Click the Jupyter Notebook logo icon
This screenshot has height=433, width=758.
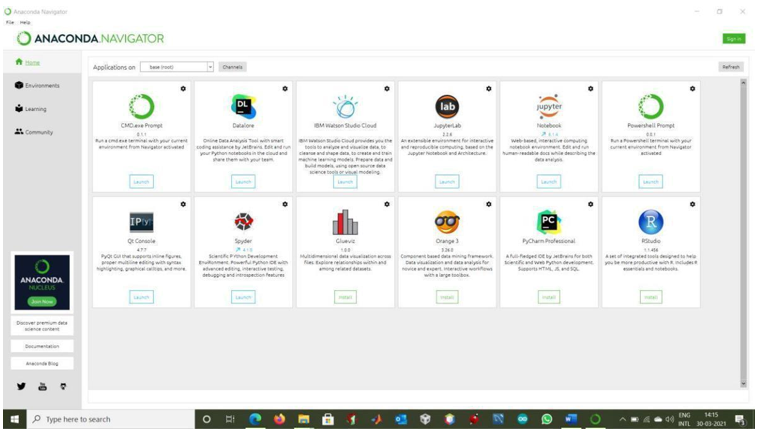549,106
